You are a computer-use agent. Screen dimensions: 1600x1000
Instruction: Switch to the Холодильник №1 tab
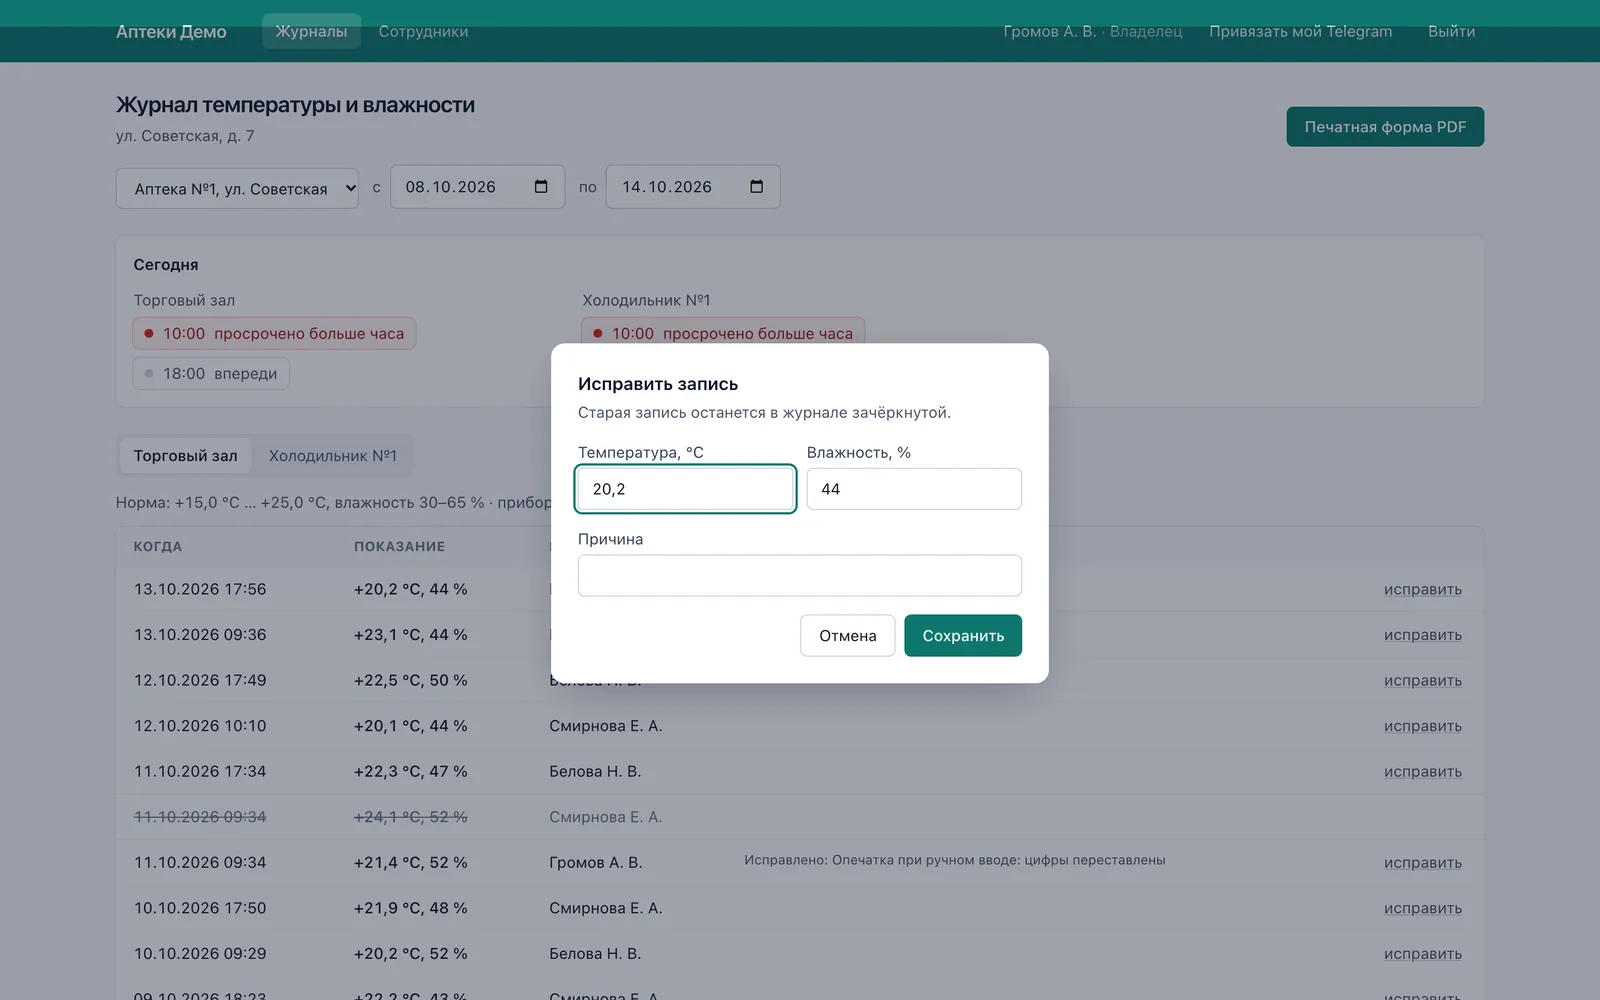click(x=333, y=456)
